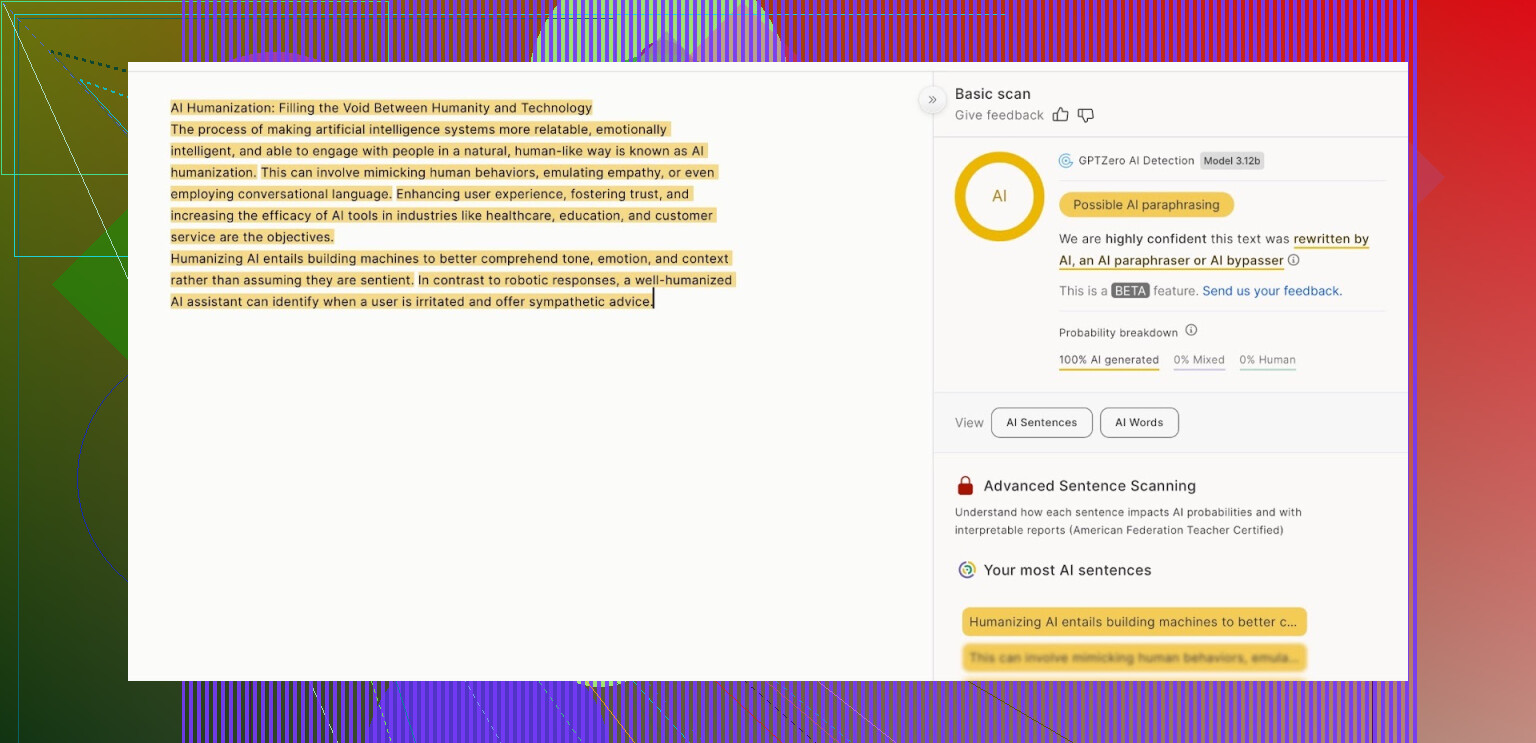Click the red lock icon for Advanced Sentence Scanning

pos(965,486)
